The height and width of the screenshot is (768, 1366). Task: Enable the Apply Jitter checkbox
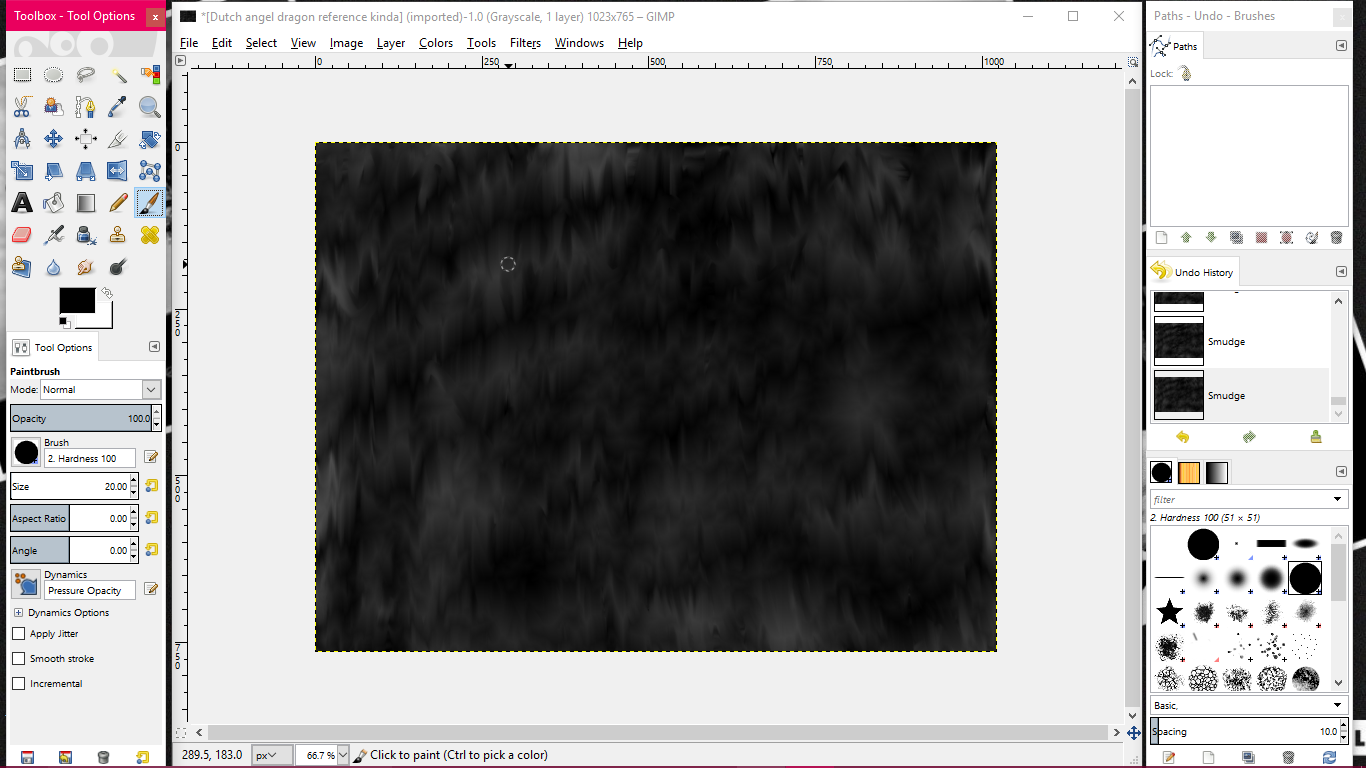18,634
